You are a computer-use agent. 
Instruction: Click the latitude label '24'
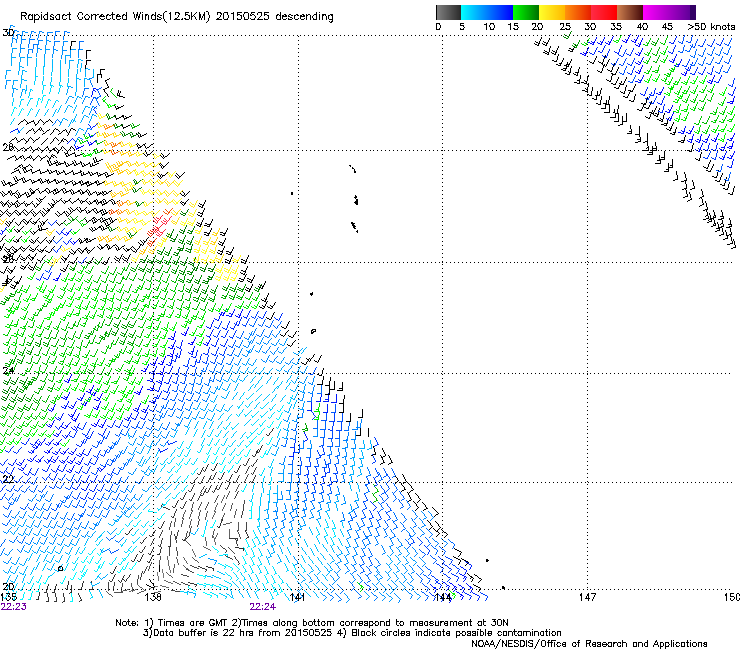[x=8, y=371]
